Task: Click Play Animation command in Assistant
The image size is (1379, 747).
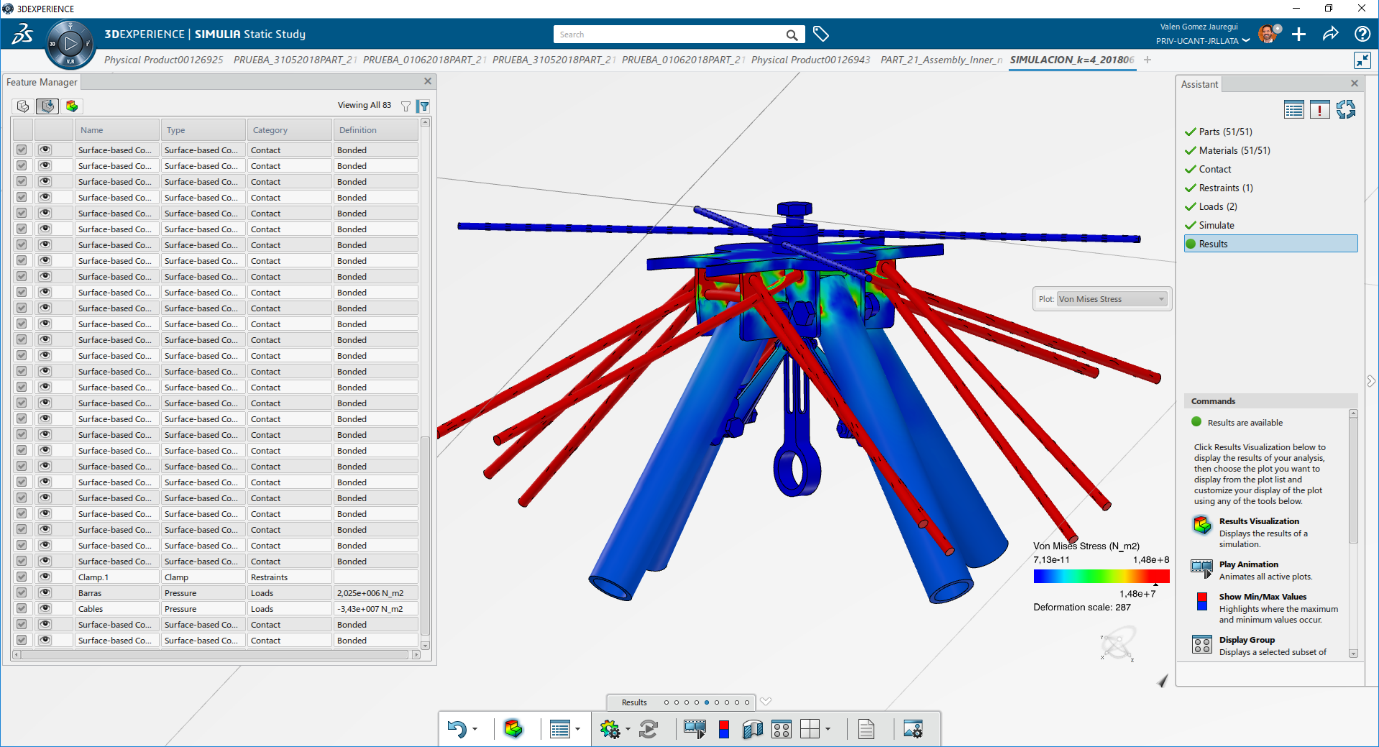Action: 1249,564
